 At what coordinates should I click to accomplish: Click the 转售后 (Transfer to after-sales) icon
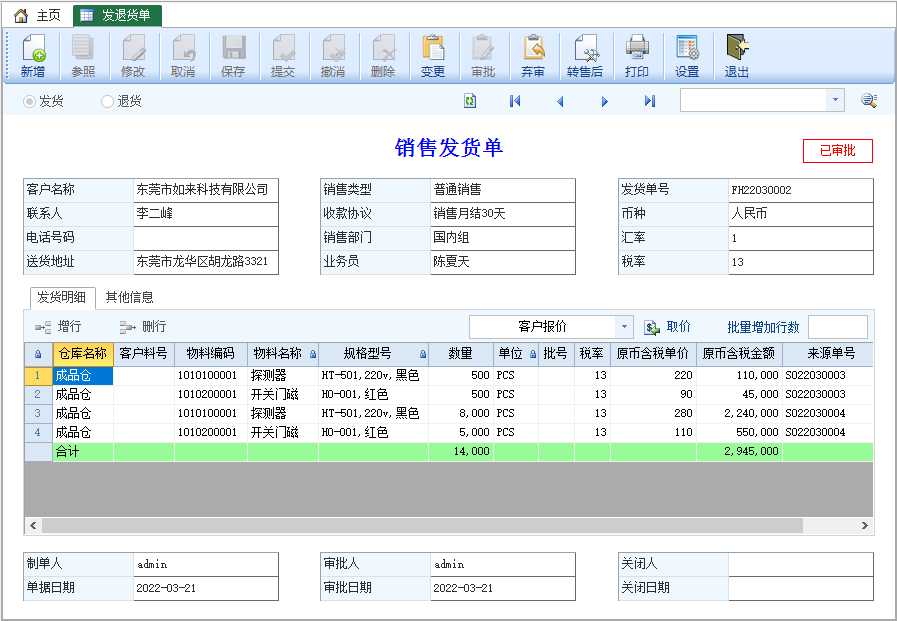pos(585,55)
